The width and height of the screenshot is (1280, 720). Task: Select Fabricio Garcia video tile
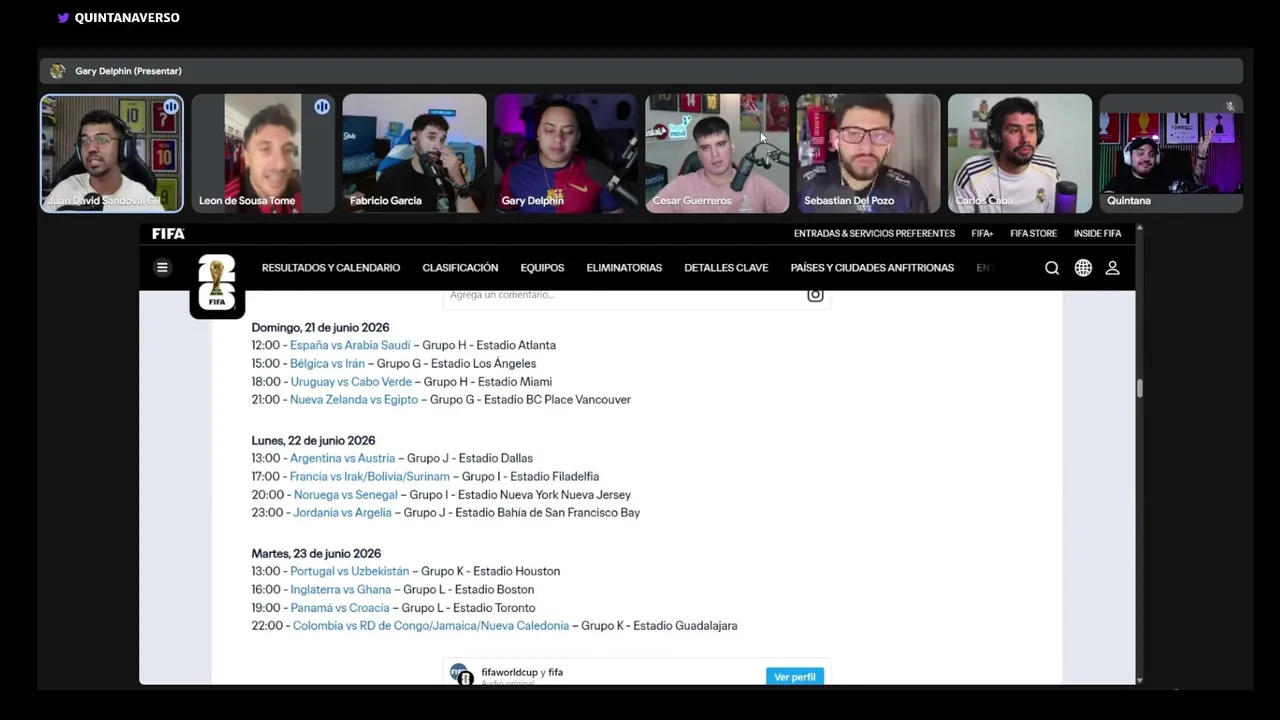point(414,153)
